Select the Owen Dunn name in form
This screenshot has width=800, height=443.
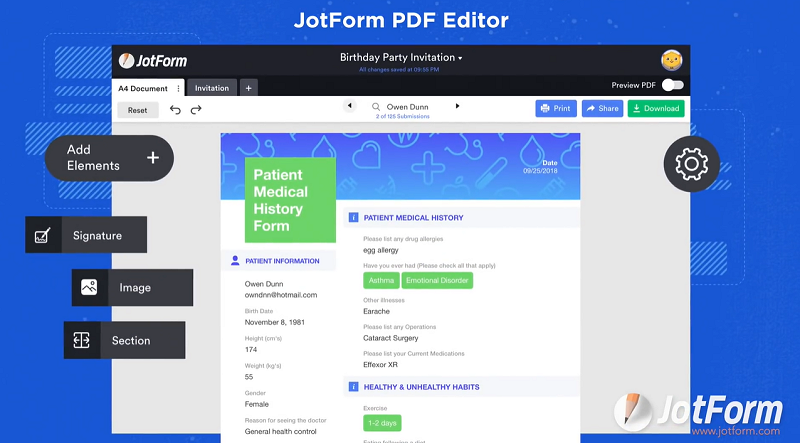tap(264, 284)
